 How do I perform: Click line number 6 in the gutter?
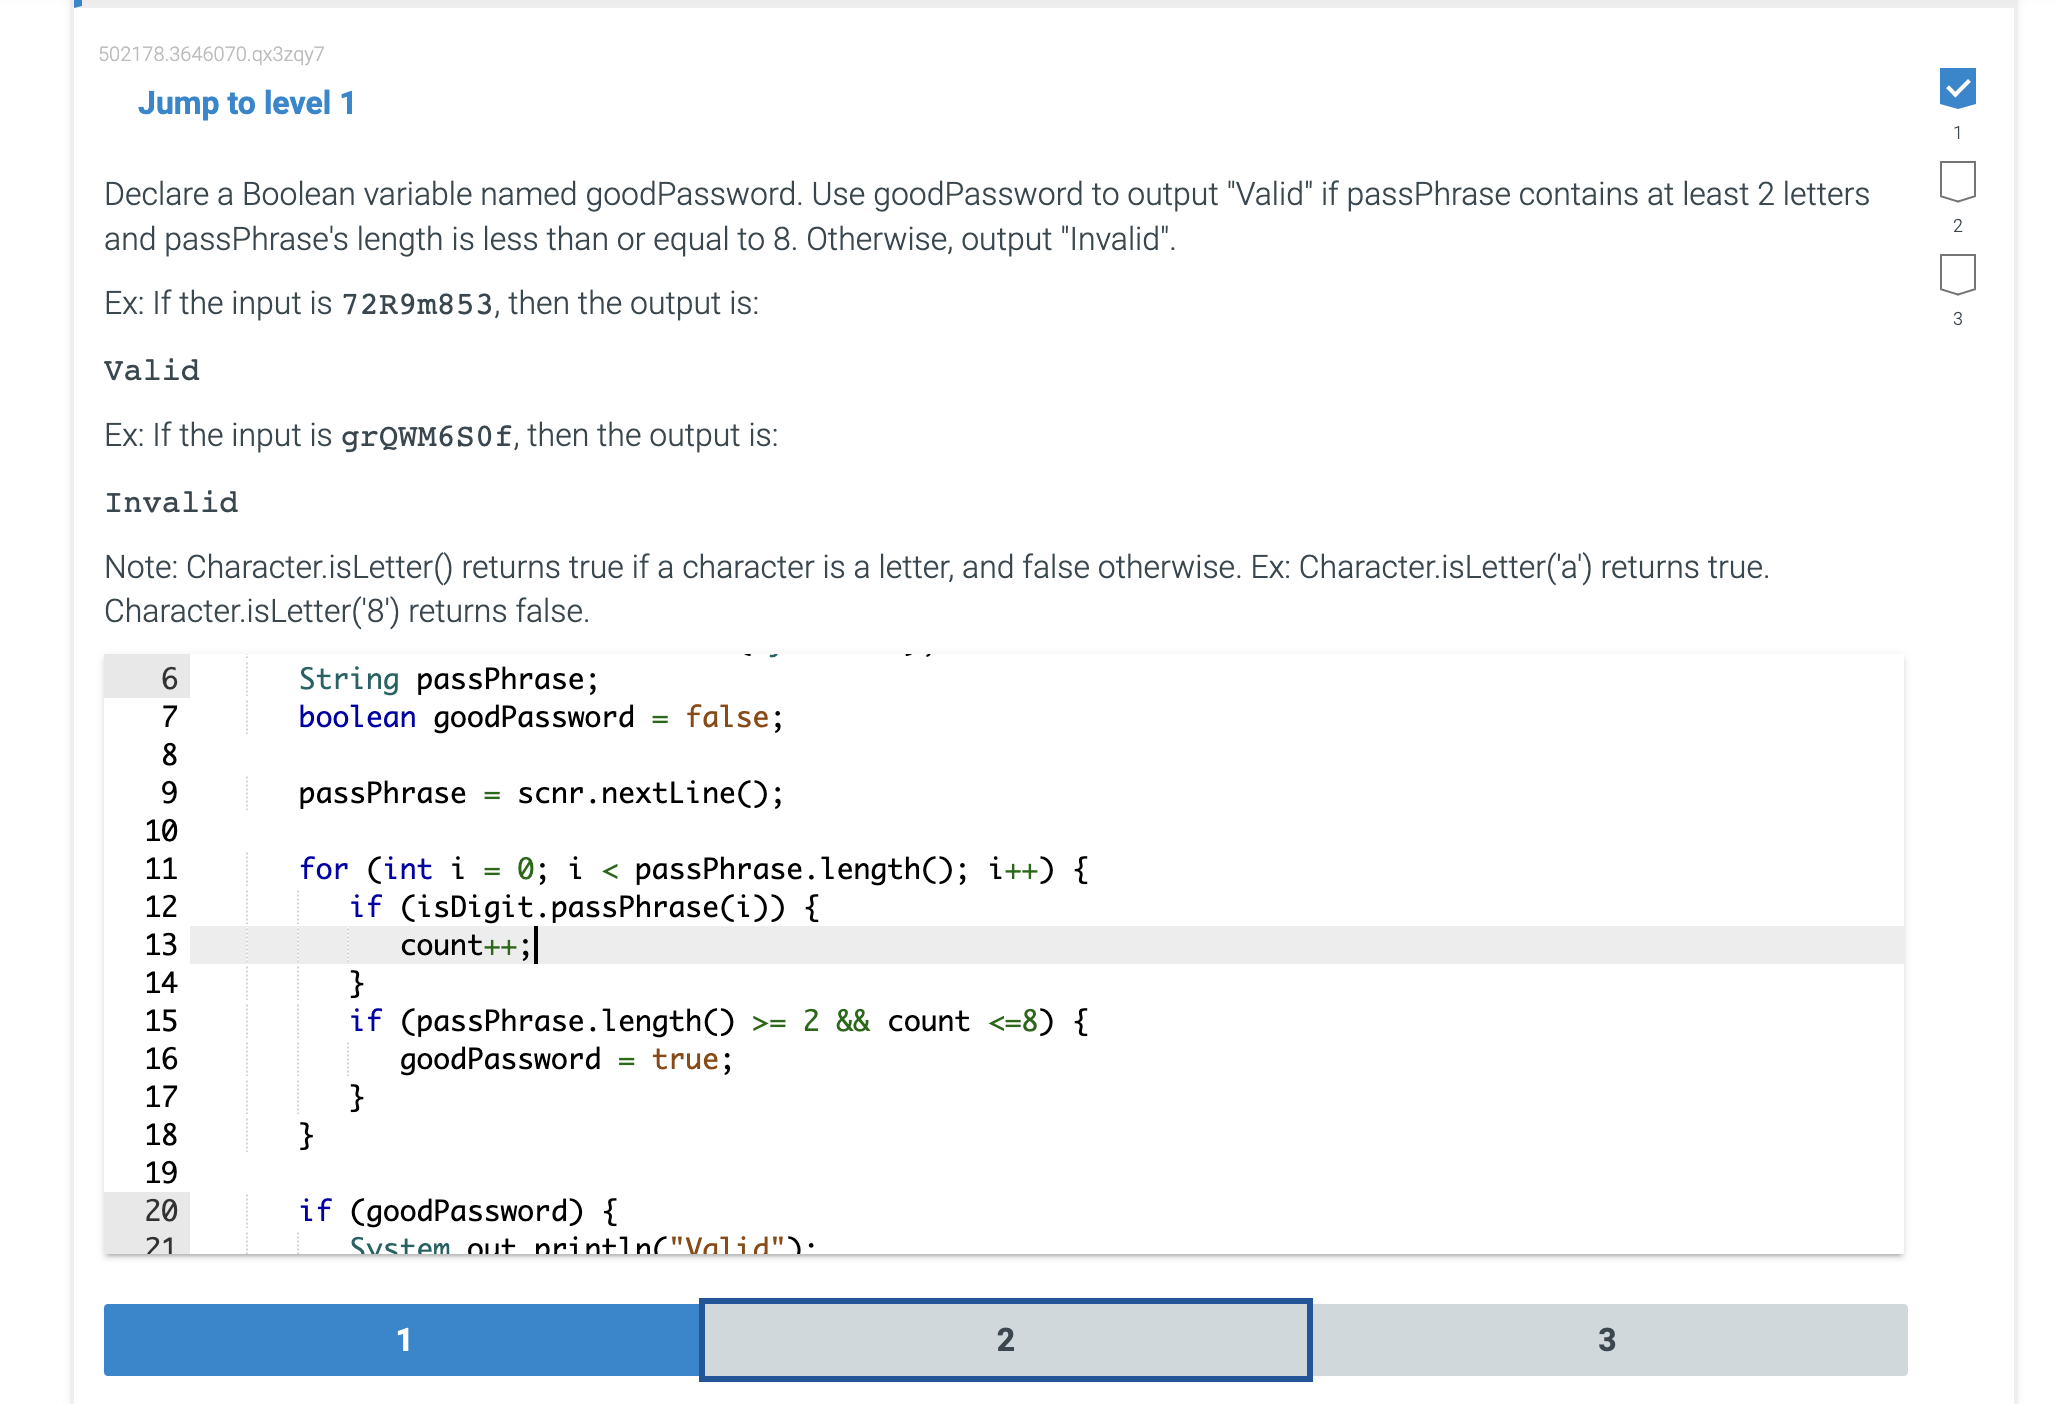166,679
